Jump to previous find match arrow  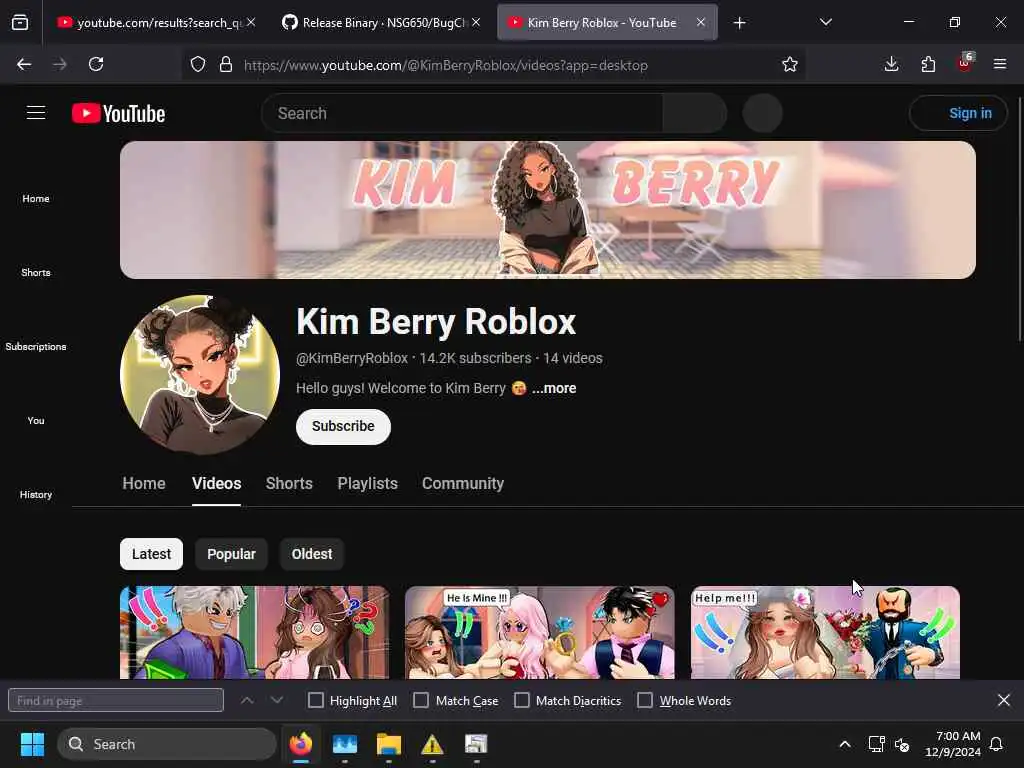(247, 700)
